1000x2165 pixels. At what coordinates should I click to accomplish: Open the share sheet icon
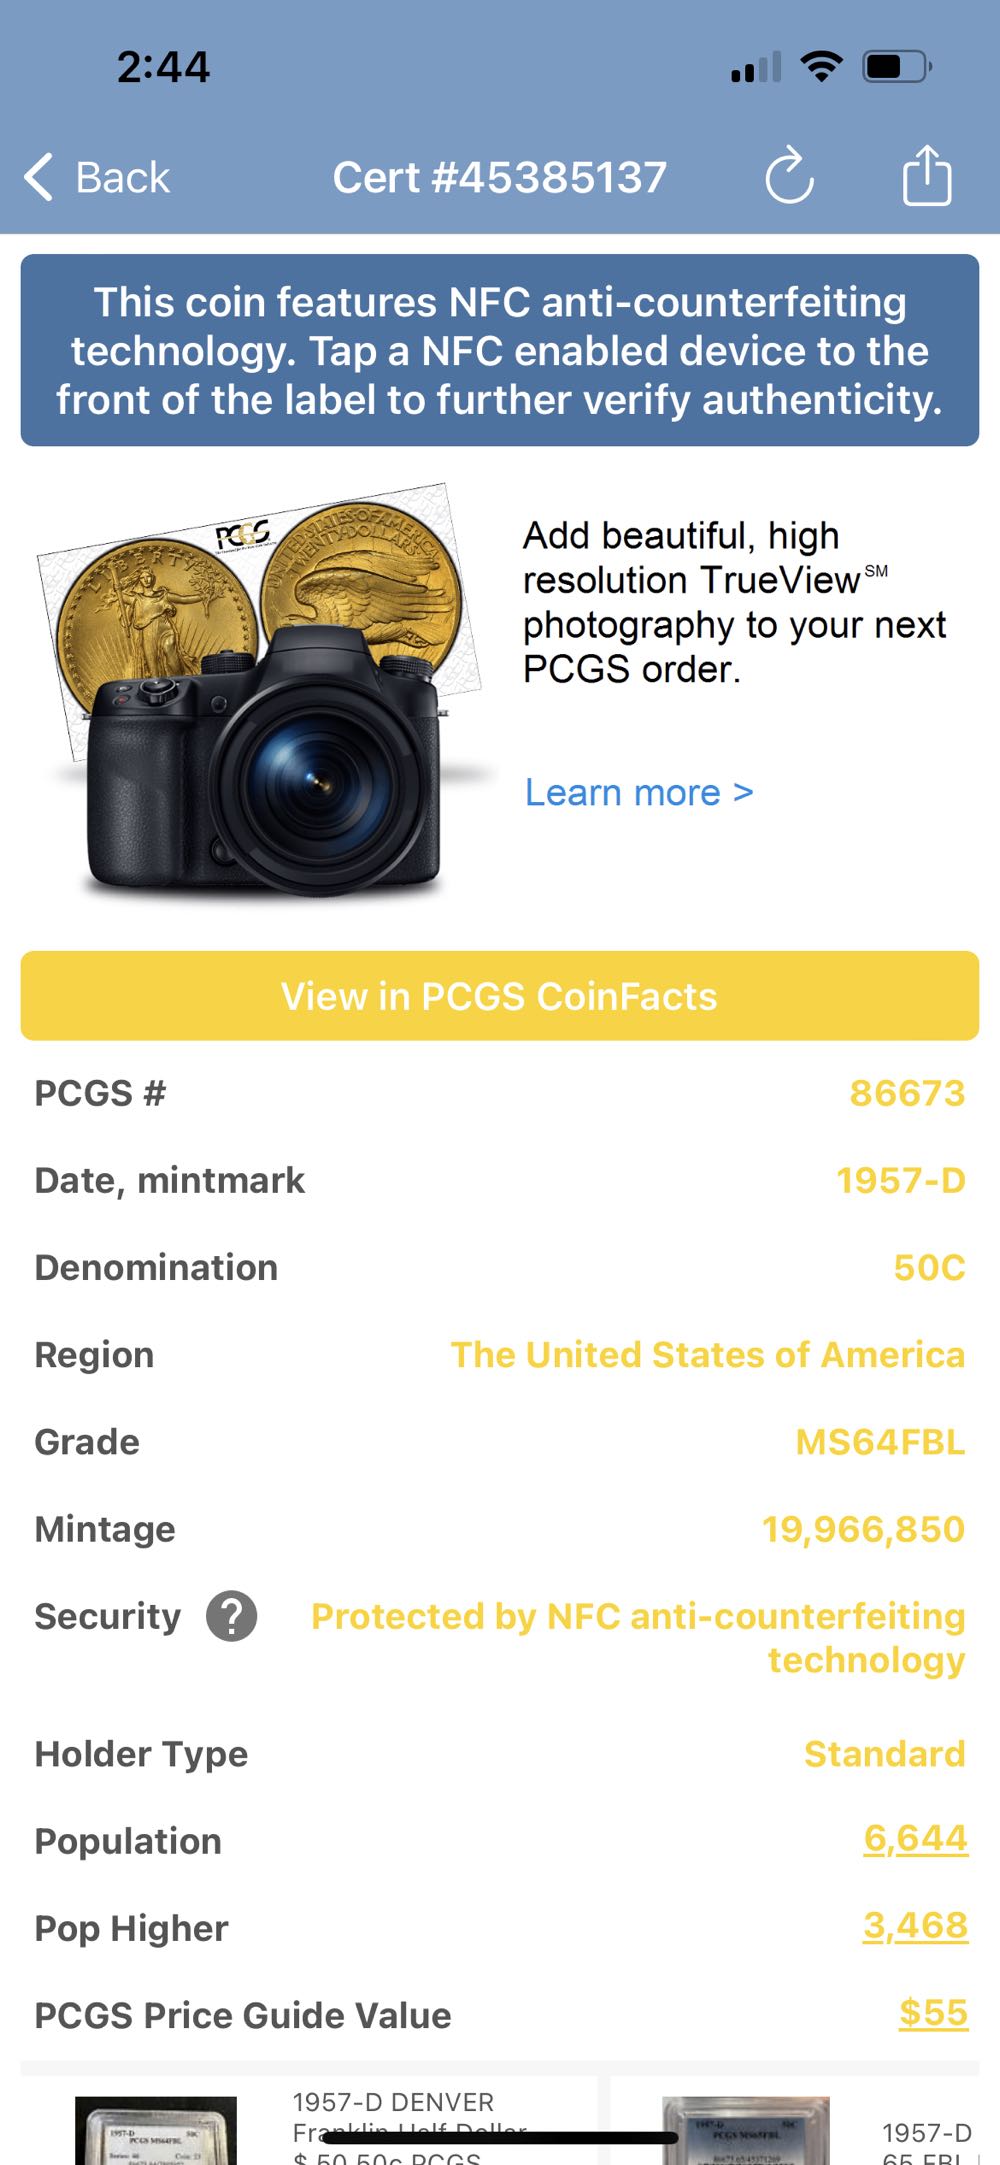tap(927, 176)
